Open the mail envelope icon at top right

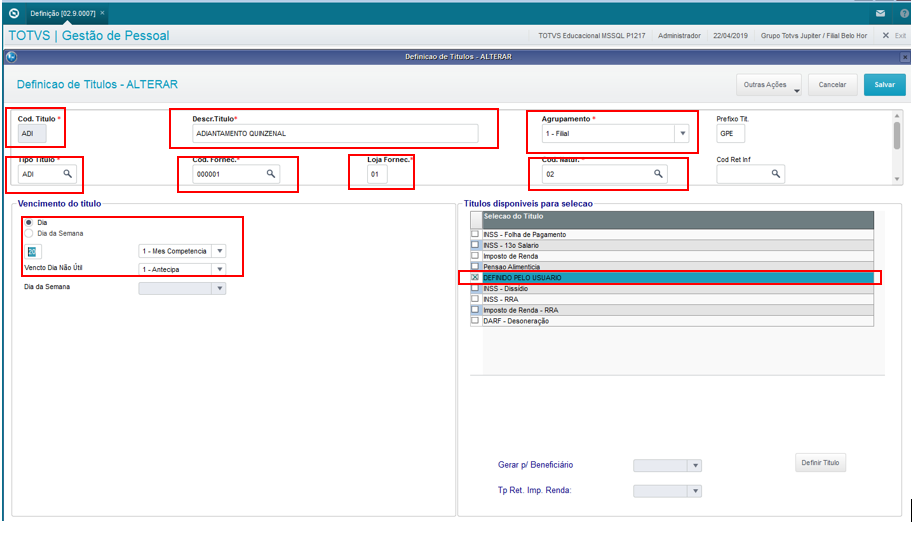pyautogui.click(x=881, y=13)
